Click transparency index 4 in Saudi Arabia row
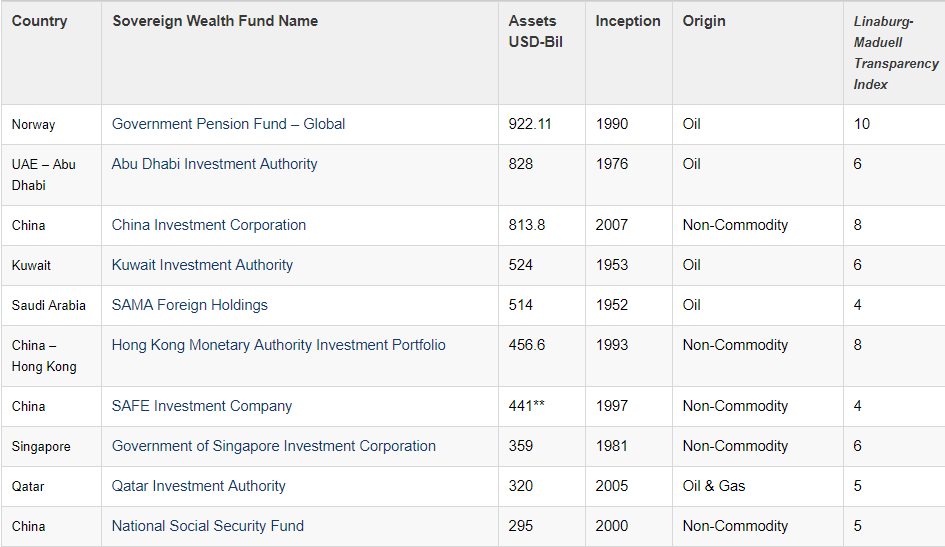The image size is (945, 547). (858, 305)
